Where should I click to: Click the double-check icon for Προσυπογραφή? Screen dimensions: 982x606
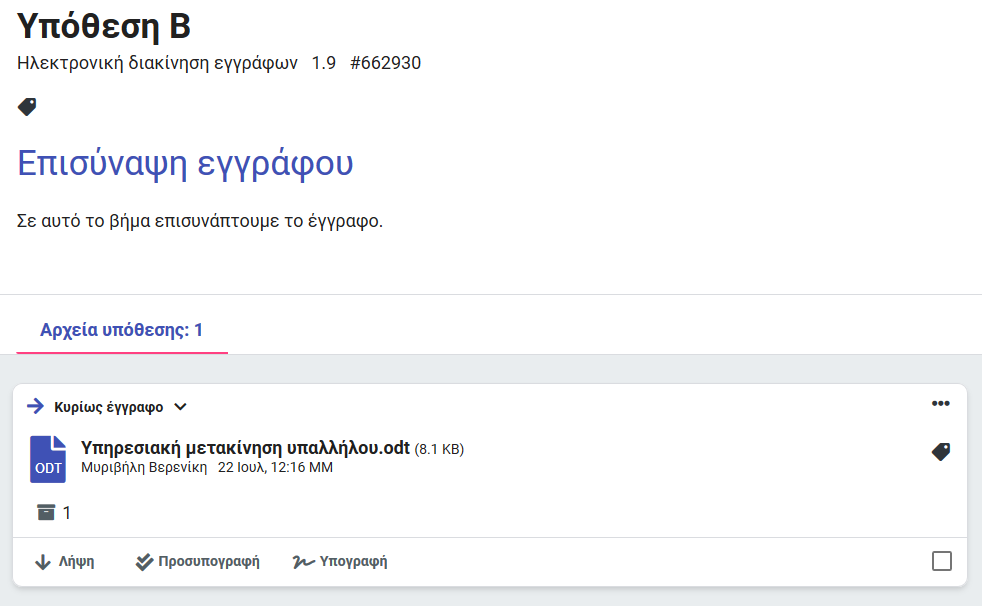(144, 562)
